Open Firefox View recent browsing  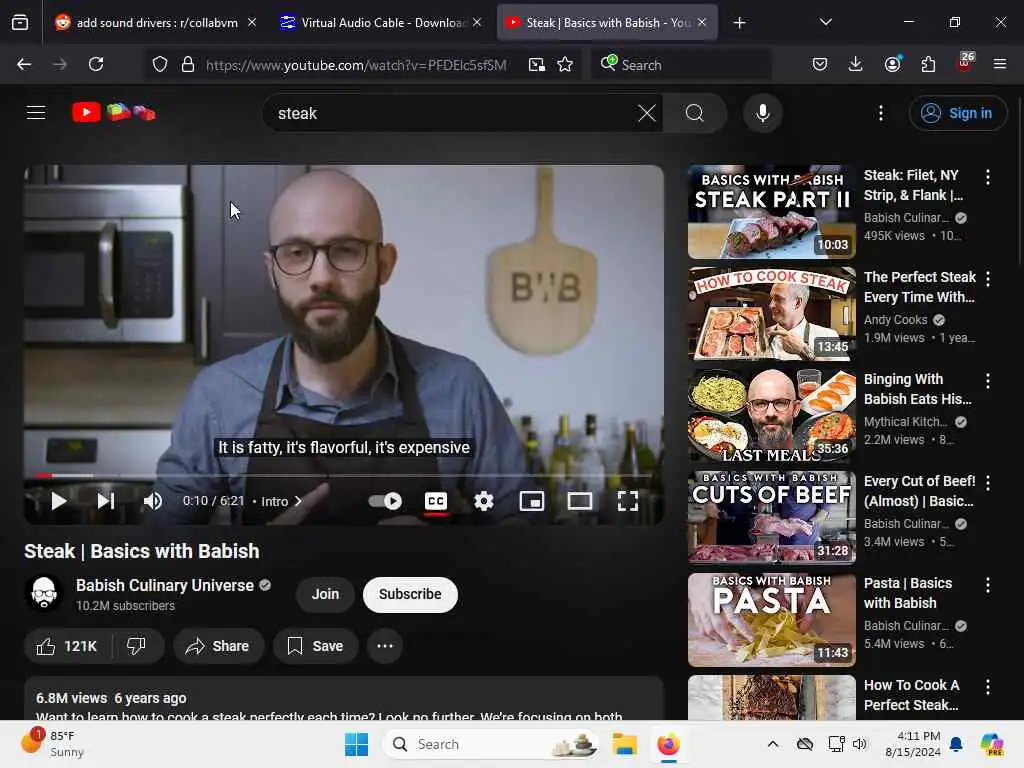click(20, 23)
